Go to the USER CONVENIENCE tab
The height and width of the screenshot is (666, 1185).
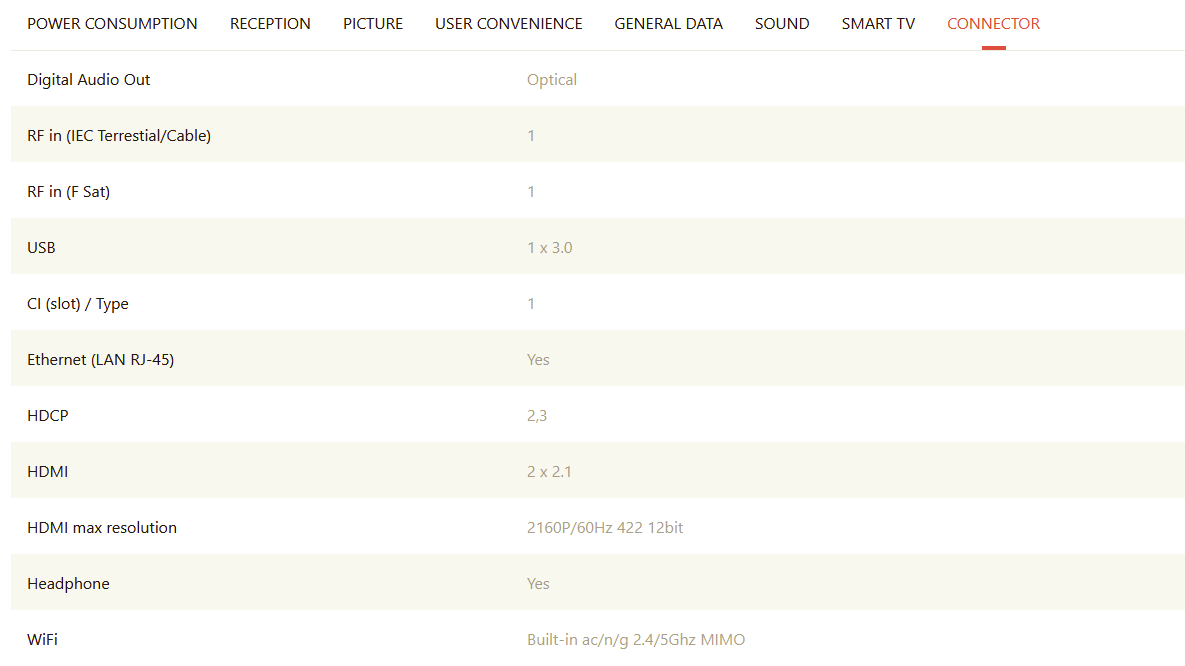(x=508, y=24)
